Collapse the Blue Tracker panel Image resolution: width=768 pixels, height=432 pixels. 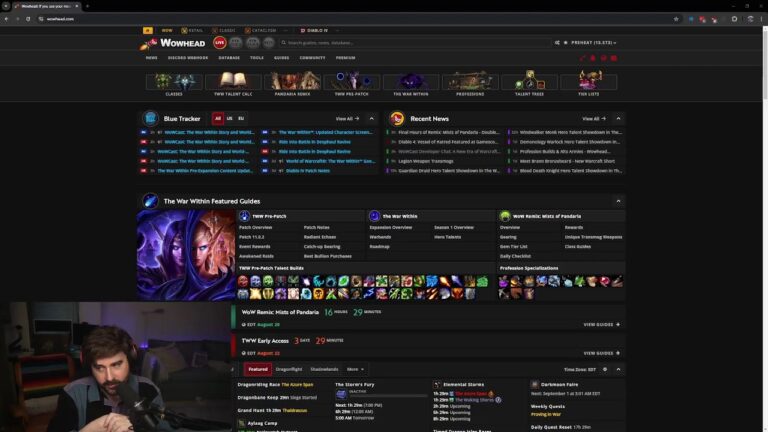click(371, 119)
